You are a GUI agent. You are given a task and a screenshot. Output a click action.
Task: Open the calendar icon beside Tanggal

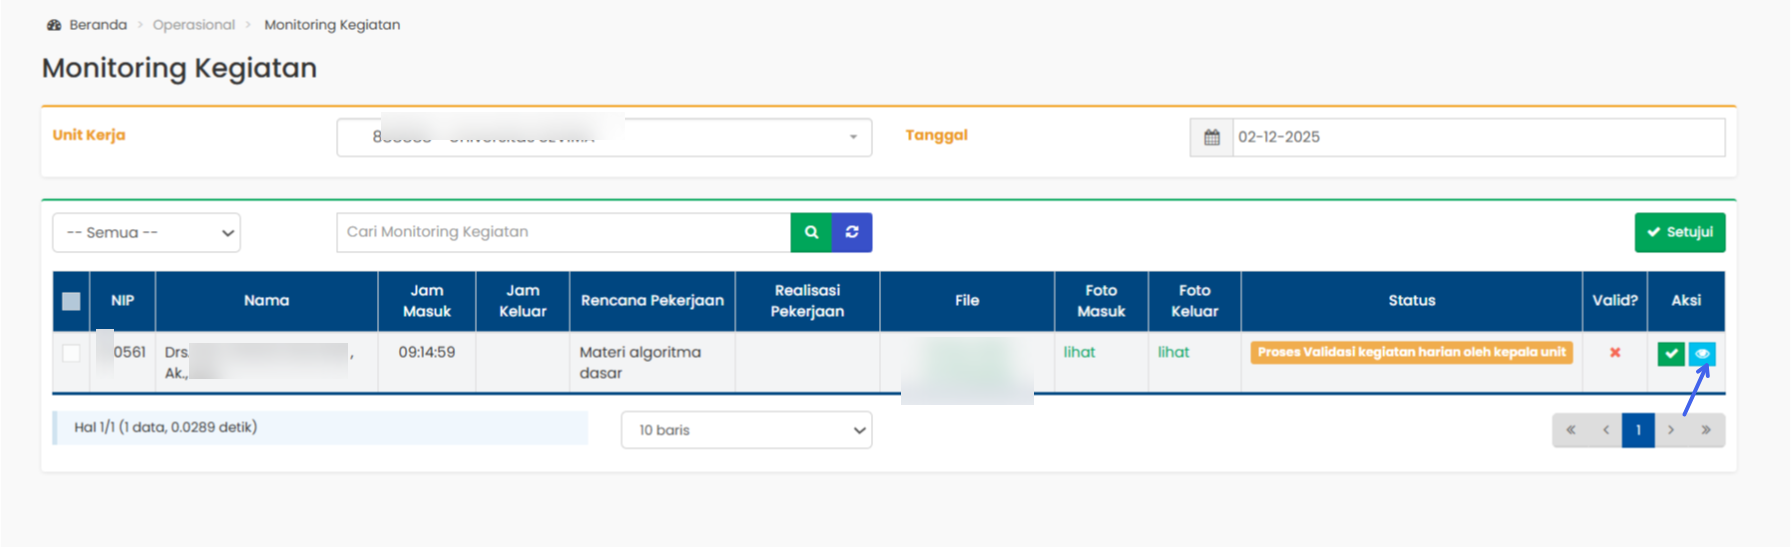tap(1211, 137)
